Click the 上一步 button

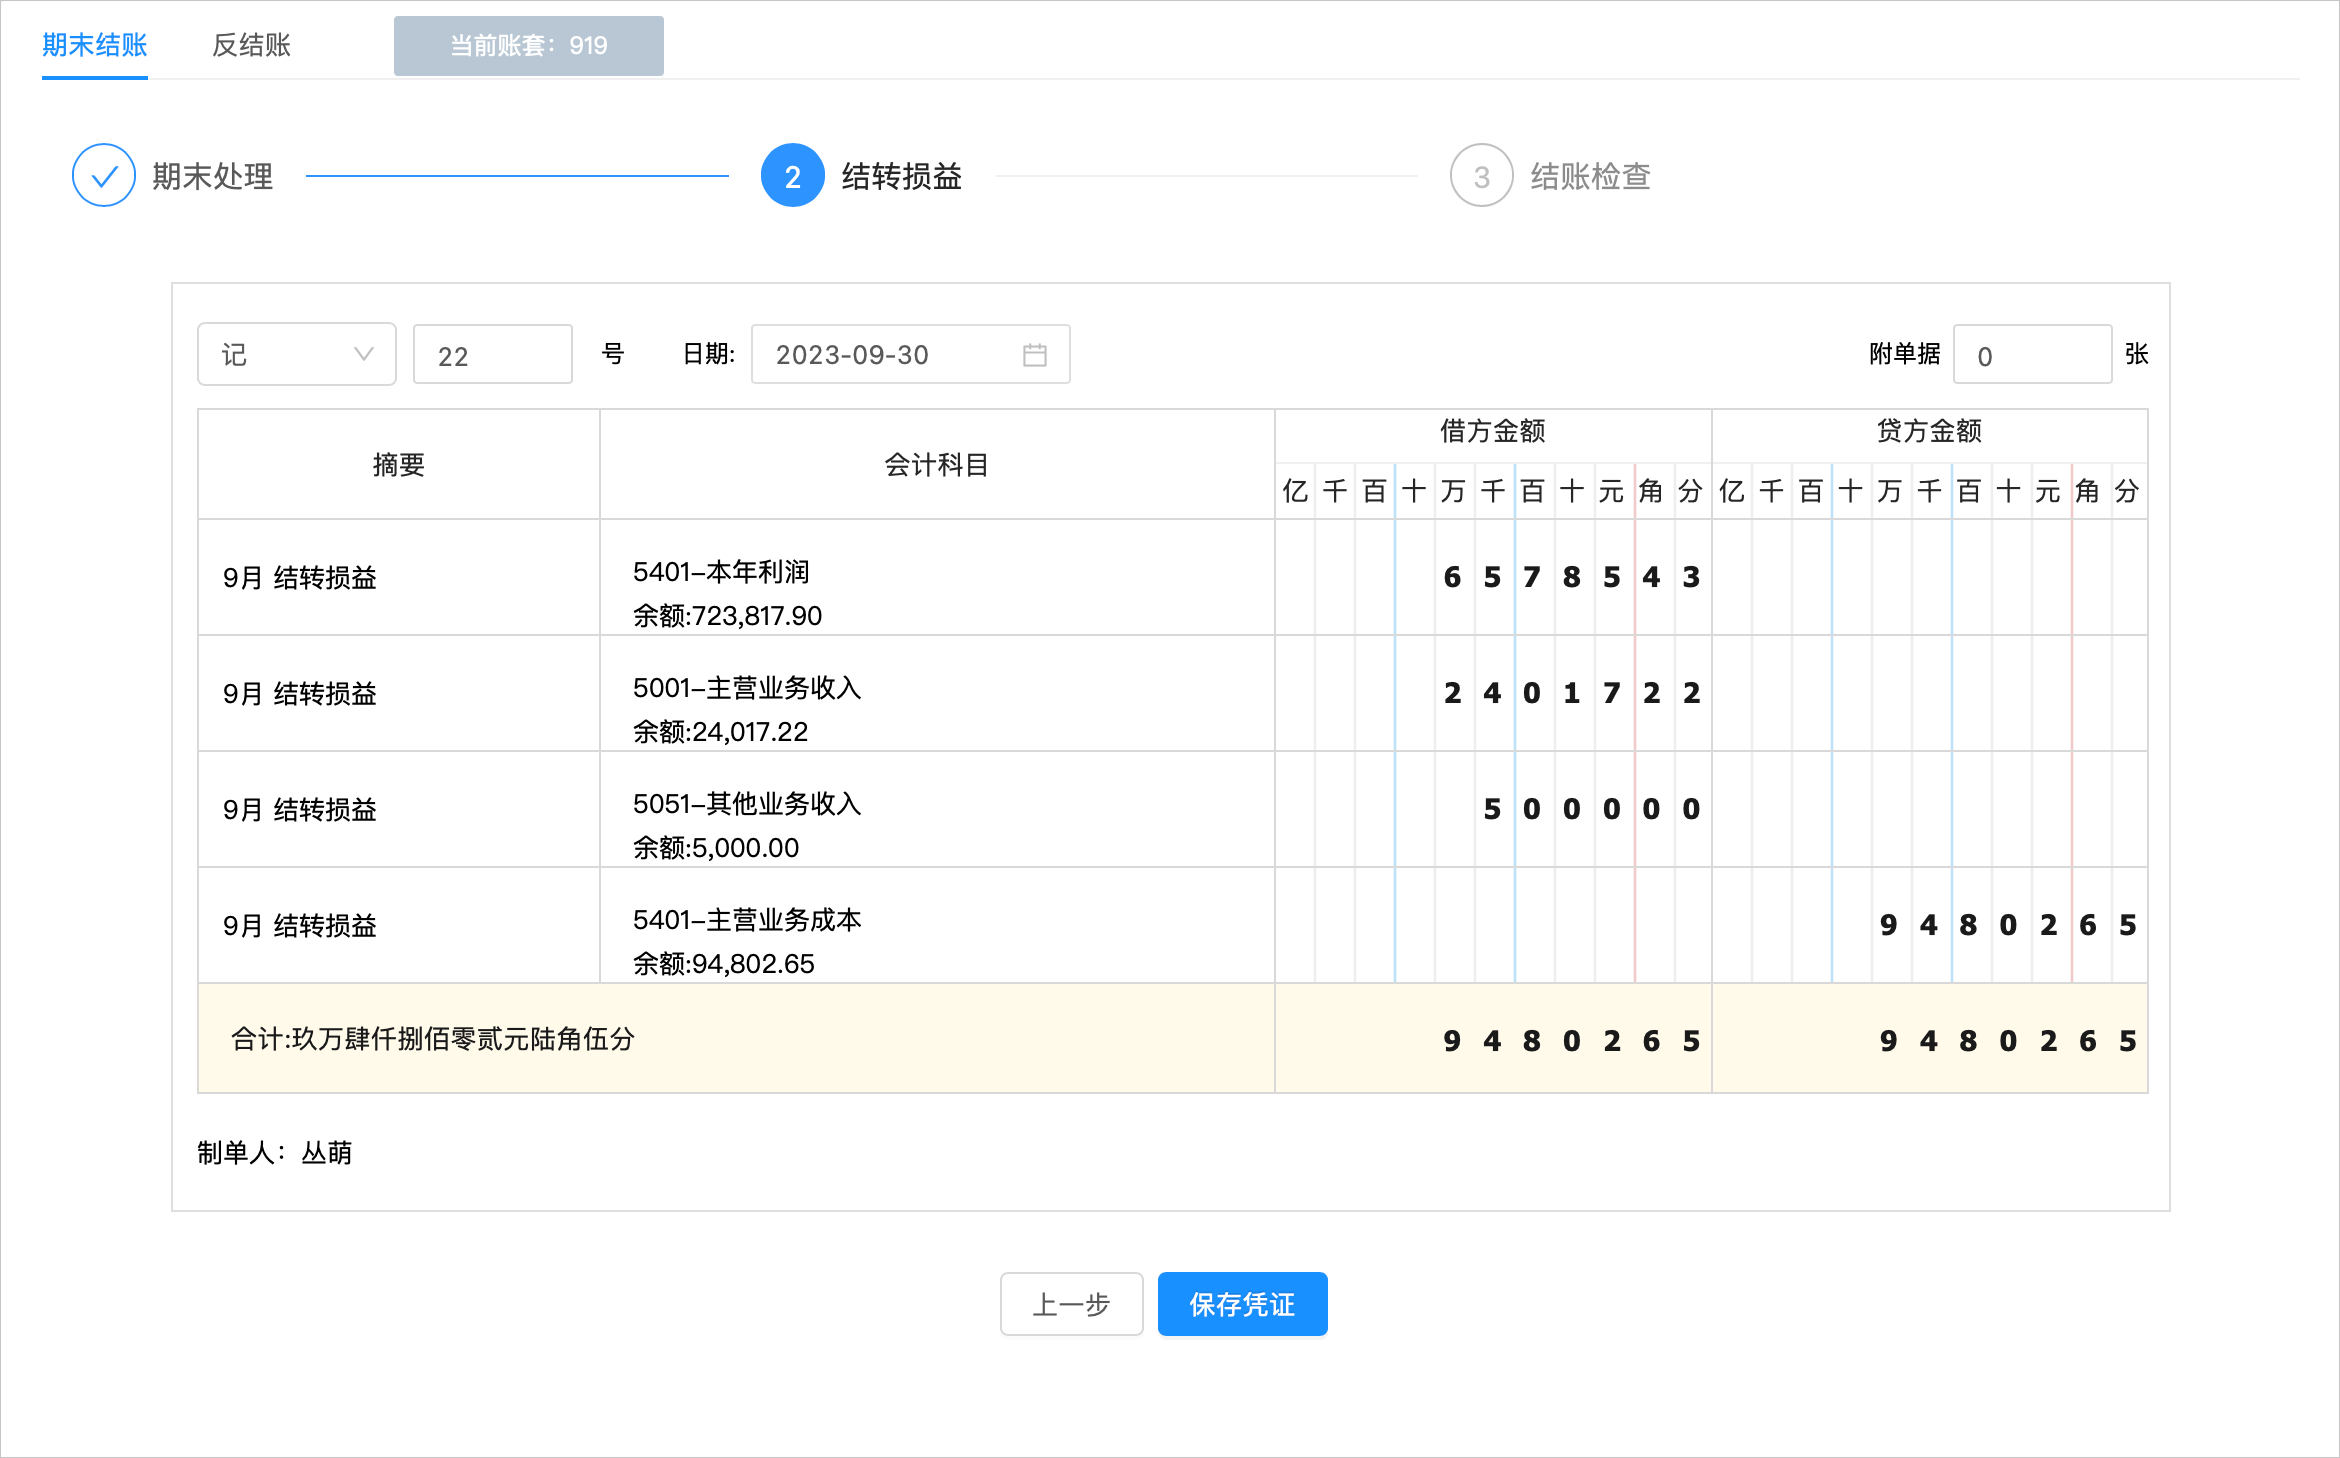1072,1304
